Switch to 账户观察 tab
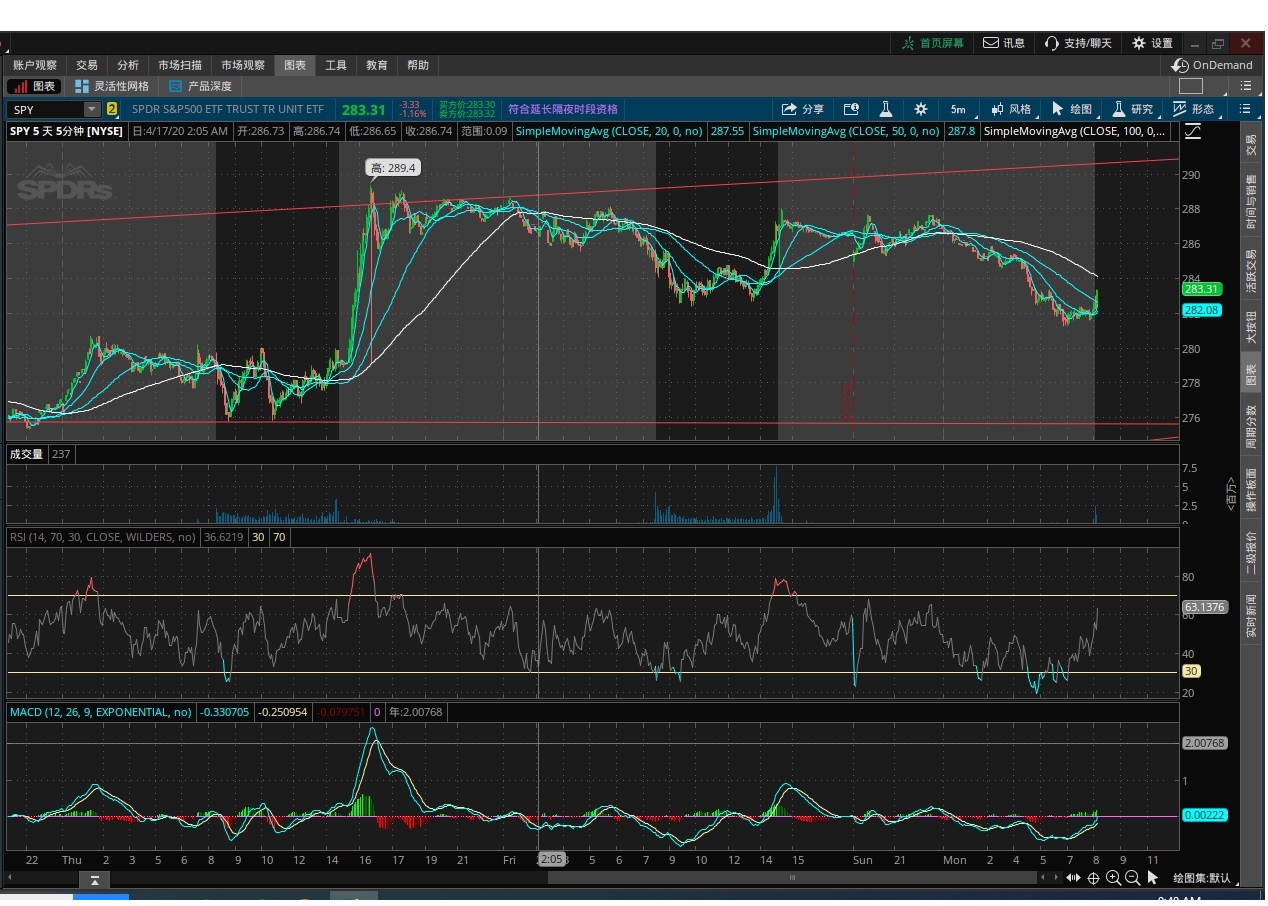Screen dimensions: 1268x906 pos(35,65)
